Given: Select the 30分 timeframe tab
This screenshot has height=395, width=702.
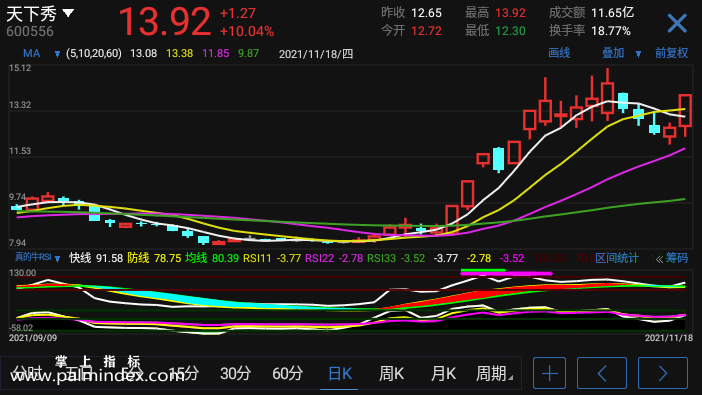Looking at the screenshot, I should click(235, 373).
